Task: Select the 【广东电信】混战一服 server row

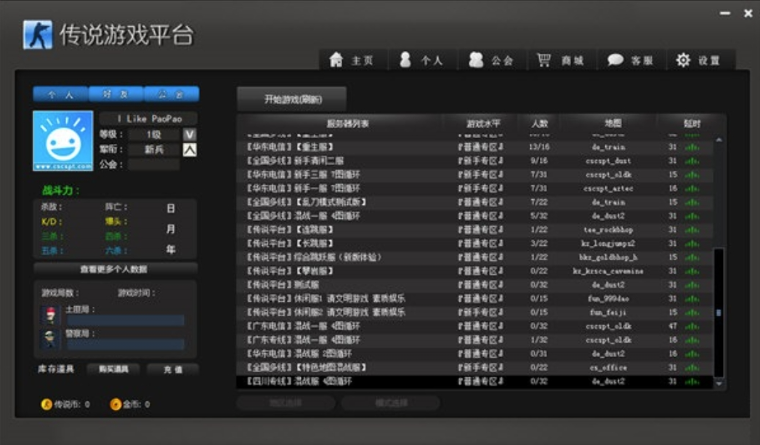Action: (x=475, y=326)
